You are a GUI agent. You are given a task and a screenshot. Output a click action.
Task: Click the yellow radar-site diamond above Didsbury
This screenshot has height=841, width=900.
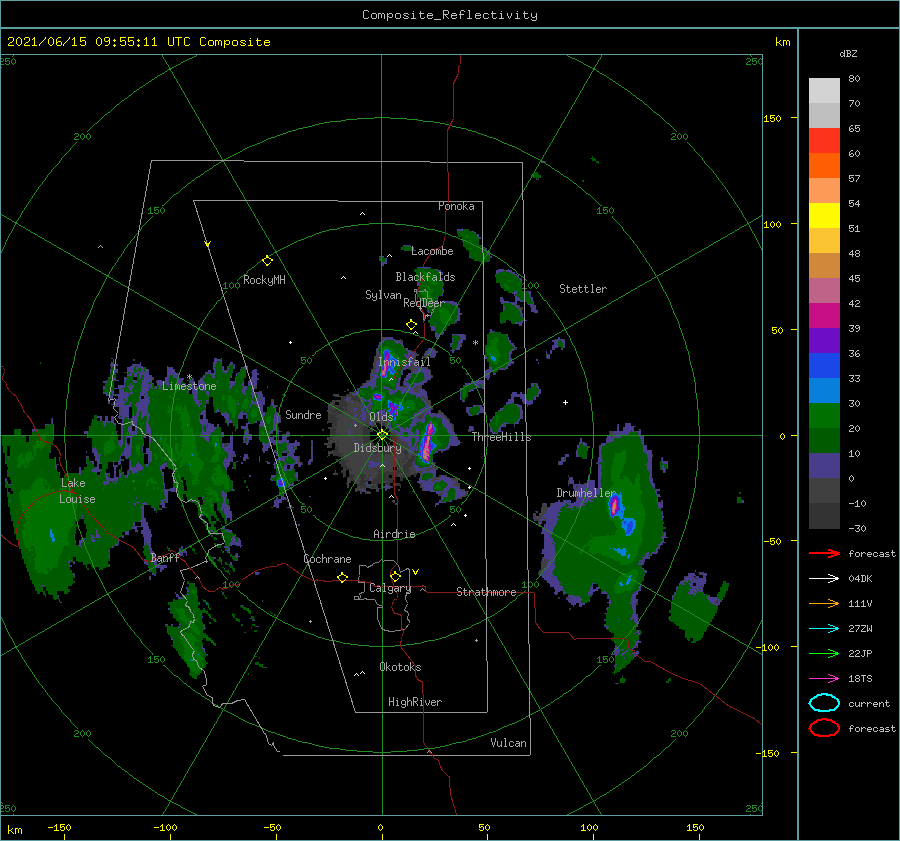[x=382, y=435]
